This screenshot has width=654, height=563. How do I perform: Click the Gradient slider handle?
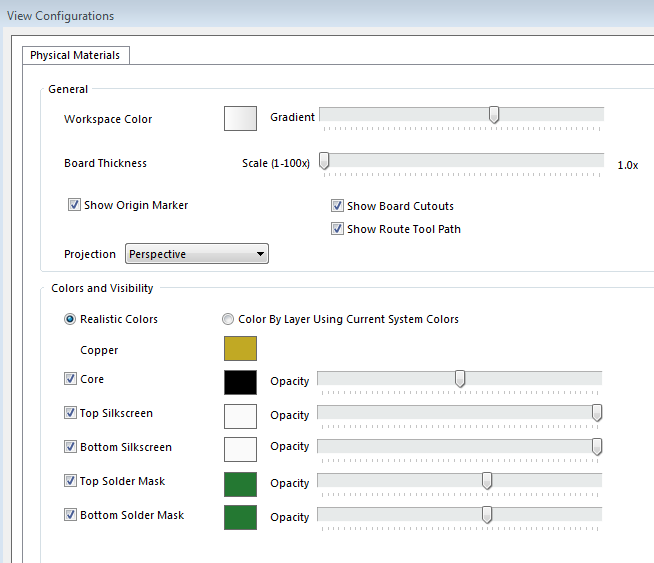pos(493,116)
